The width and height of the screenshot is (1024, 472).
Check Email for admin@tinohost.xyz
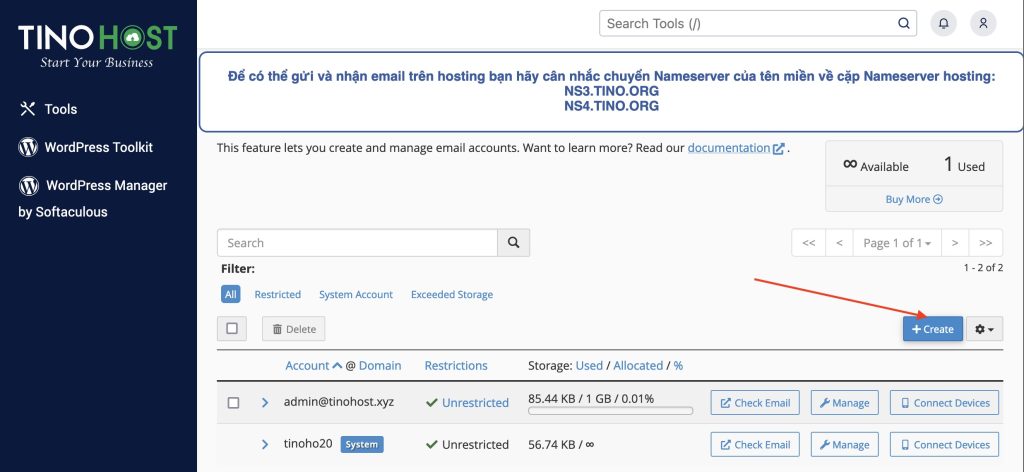pyautogui.click(x=755, y=403)
